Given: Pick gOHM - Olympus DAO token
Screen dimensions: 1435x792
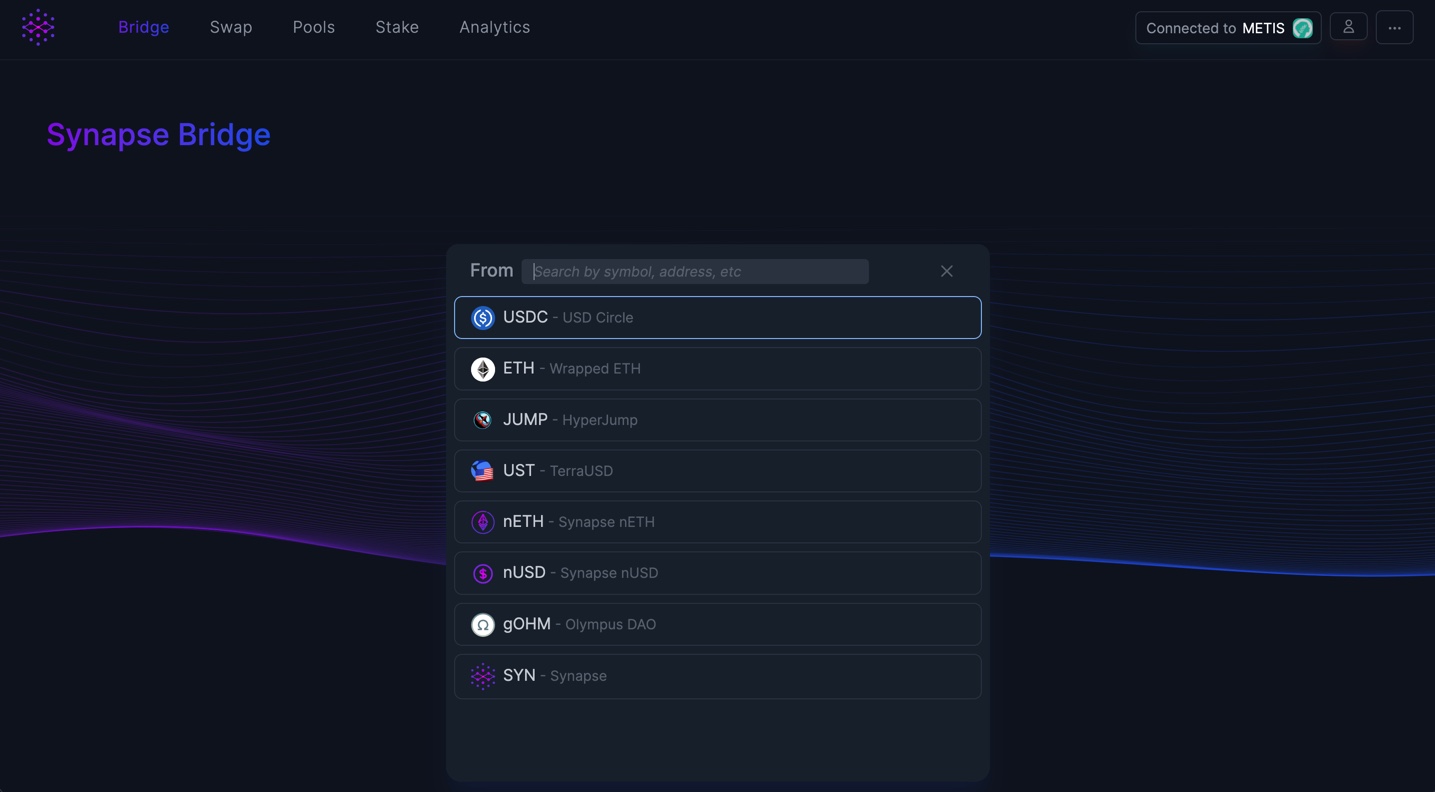Looking at the screenshot, I should click(x=718, y=624).
